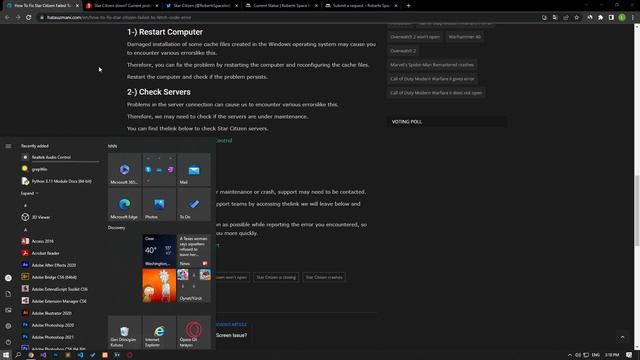Screen dimensions: 640x360
Task: Open Chrome from the taskbar
Action: 31,355
